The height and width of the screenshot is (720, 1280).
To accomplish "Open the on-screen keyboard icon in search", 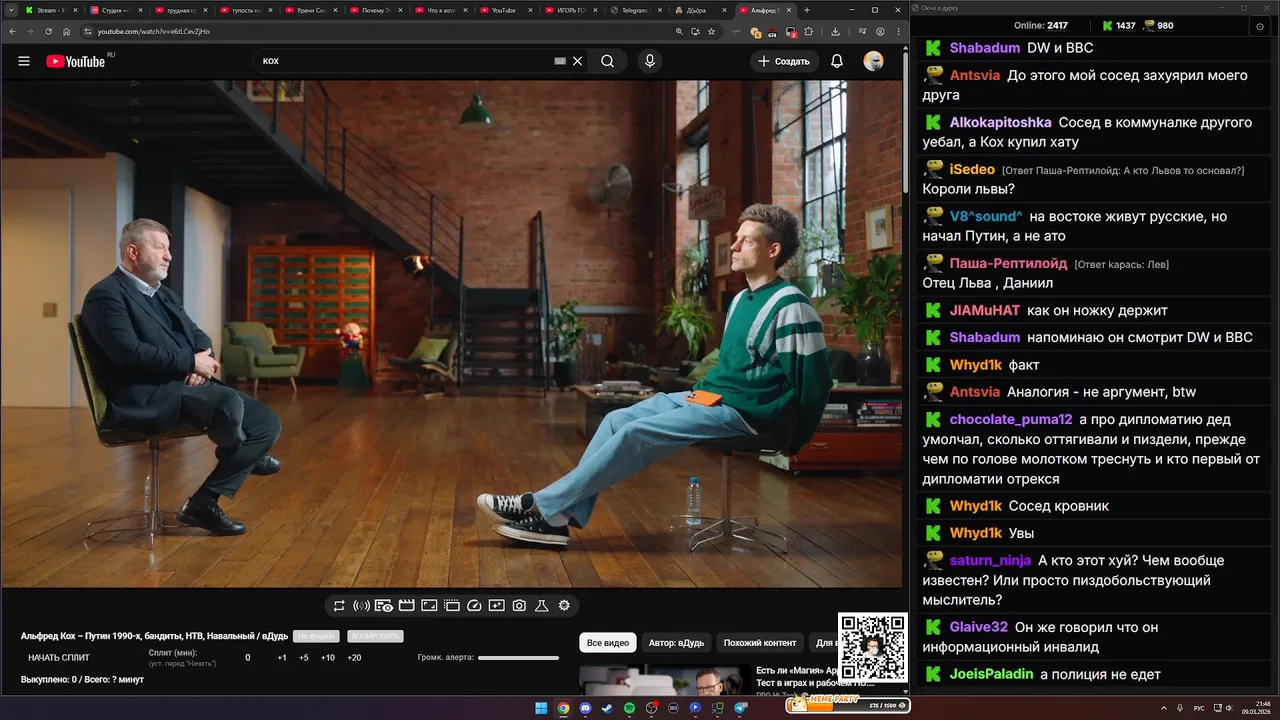I will click(560, 61).
